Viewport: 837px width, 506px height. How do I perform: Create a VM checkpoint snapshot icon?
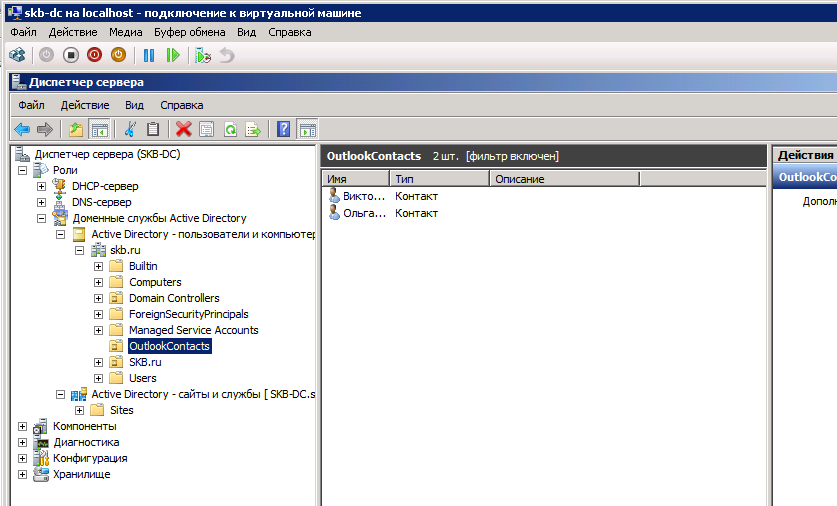[203, 55]
